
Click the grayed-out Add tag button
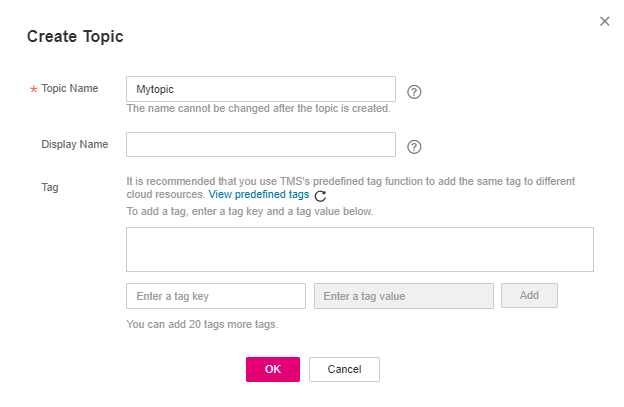529,296
